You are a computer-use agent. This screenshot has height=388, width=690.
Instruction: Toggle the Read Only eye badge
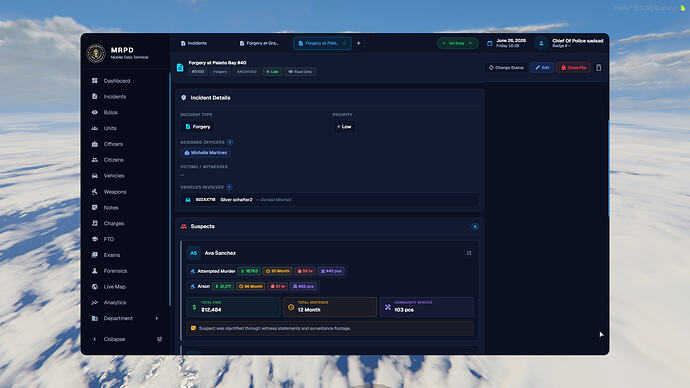(x=300, y=72)
